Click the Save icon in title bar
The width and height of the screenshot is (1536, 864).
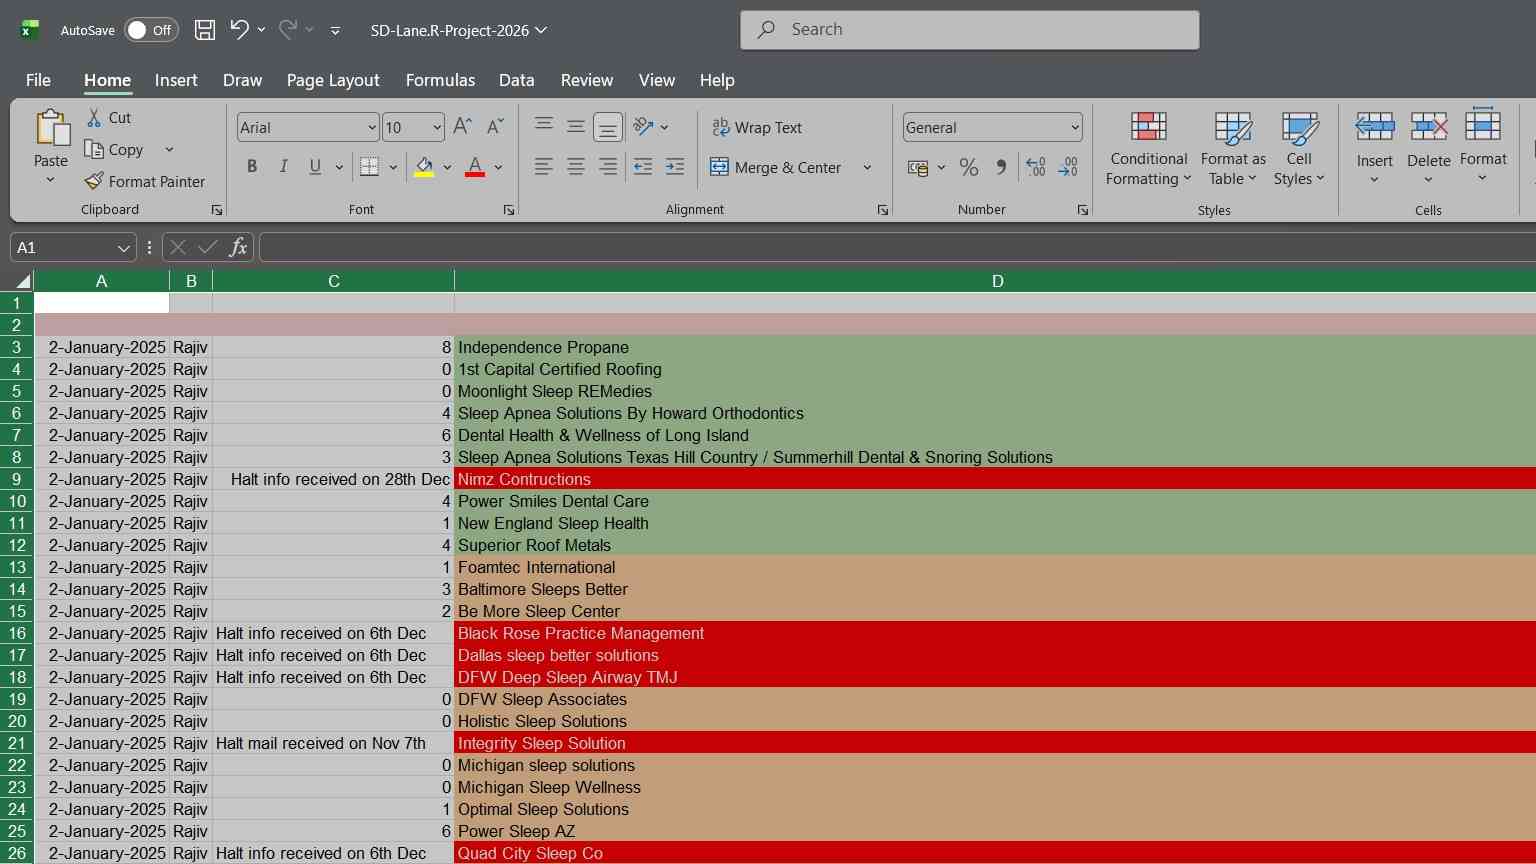tap(205, 30)
